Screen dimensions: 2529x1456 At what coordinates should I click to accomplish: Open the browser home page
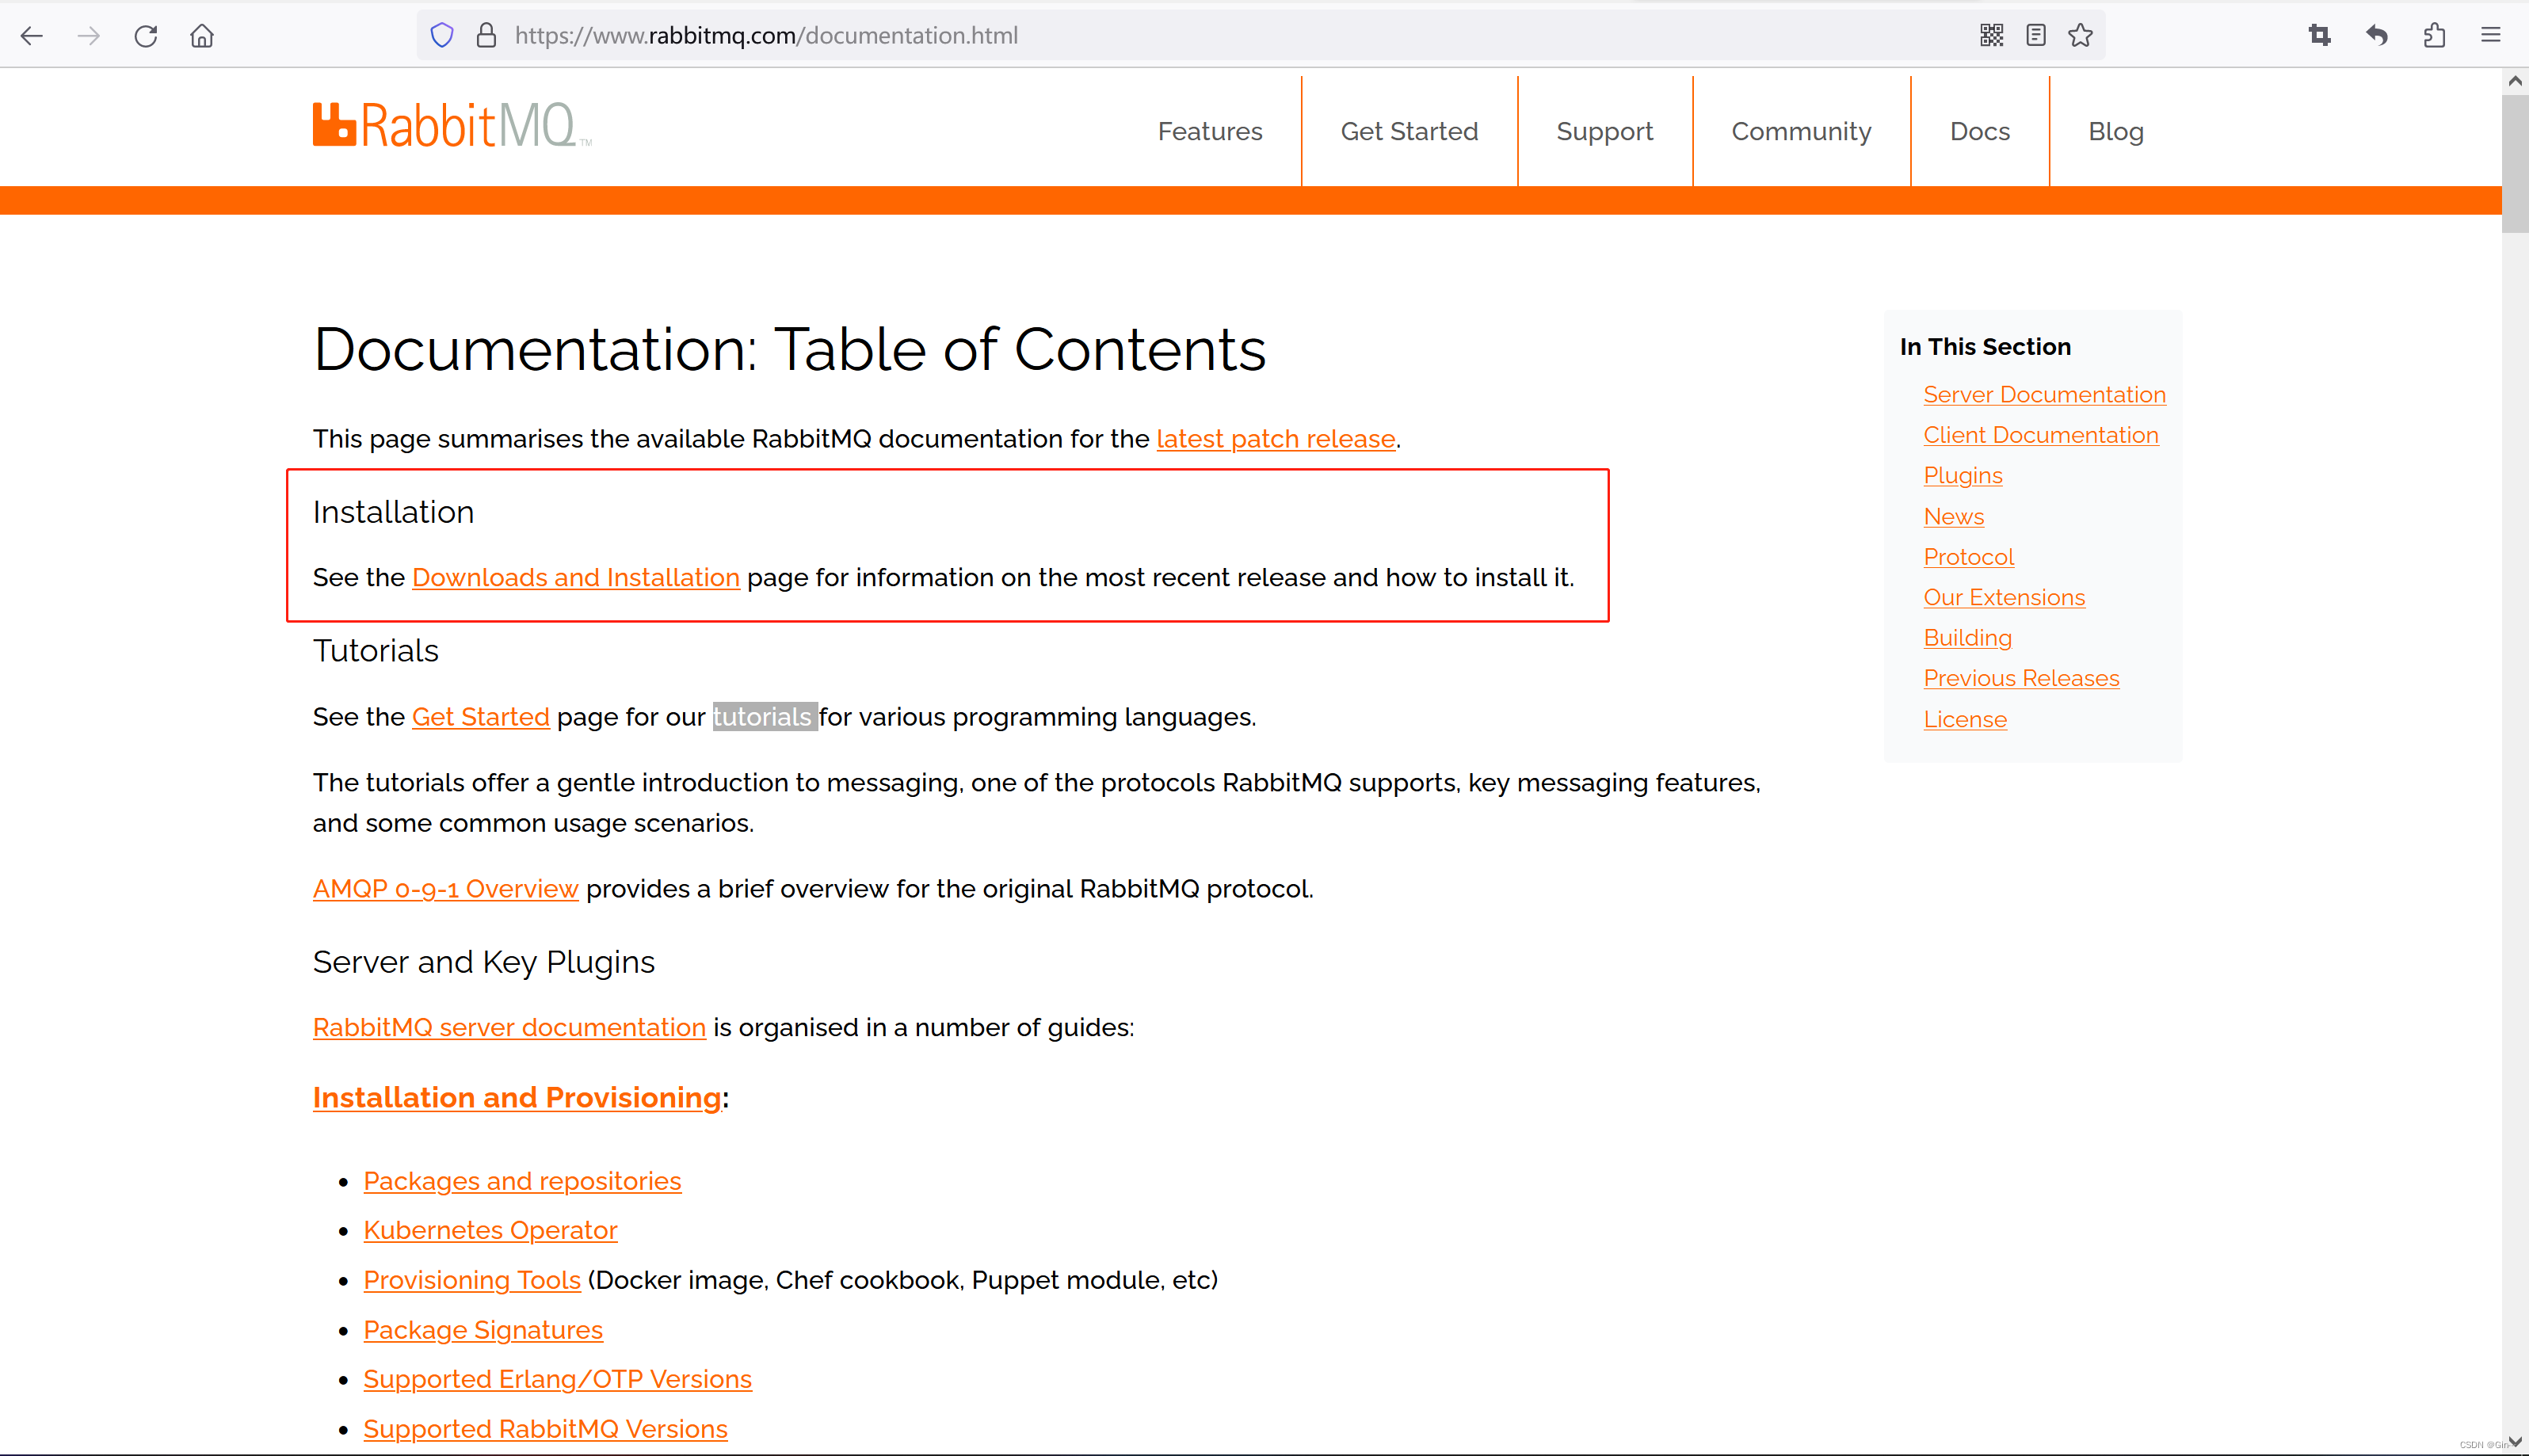click(202, 36)
